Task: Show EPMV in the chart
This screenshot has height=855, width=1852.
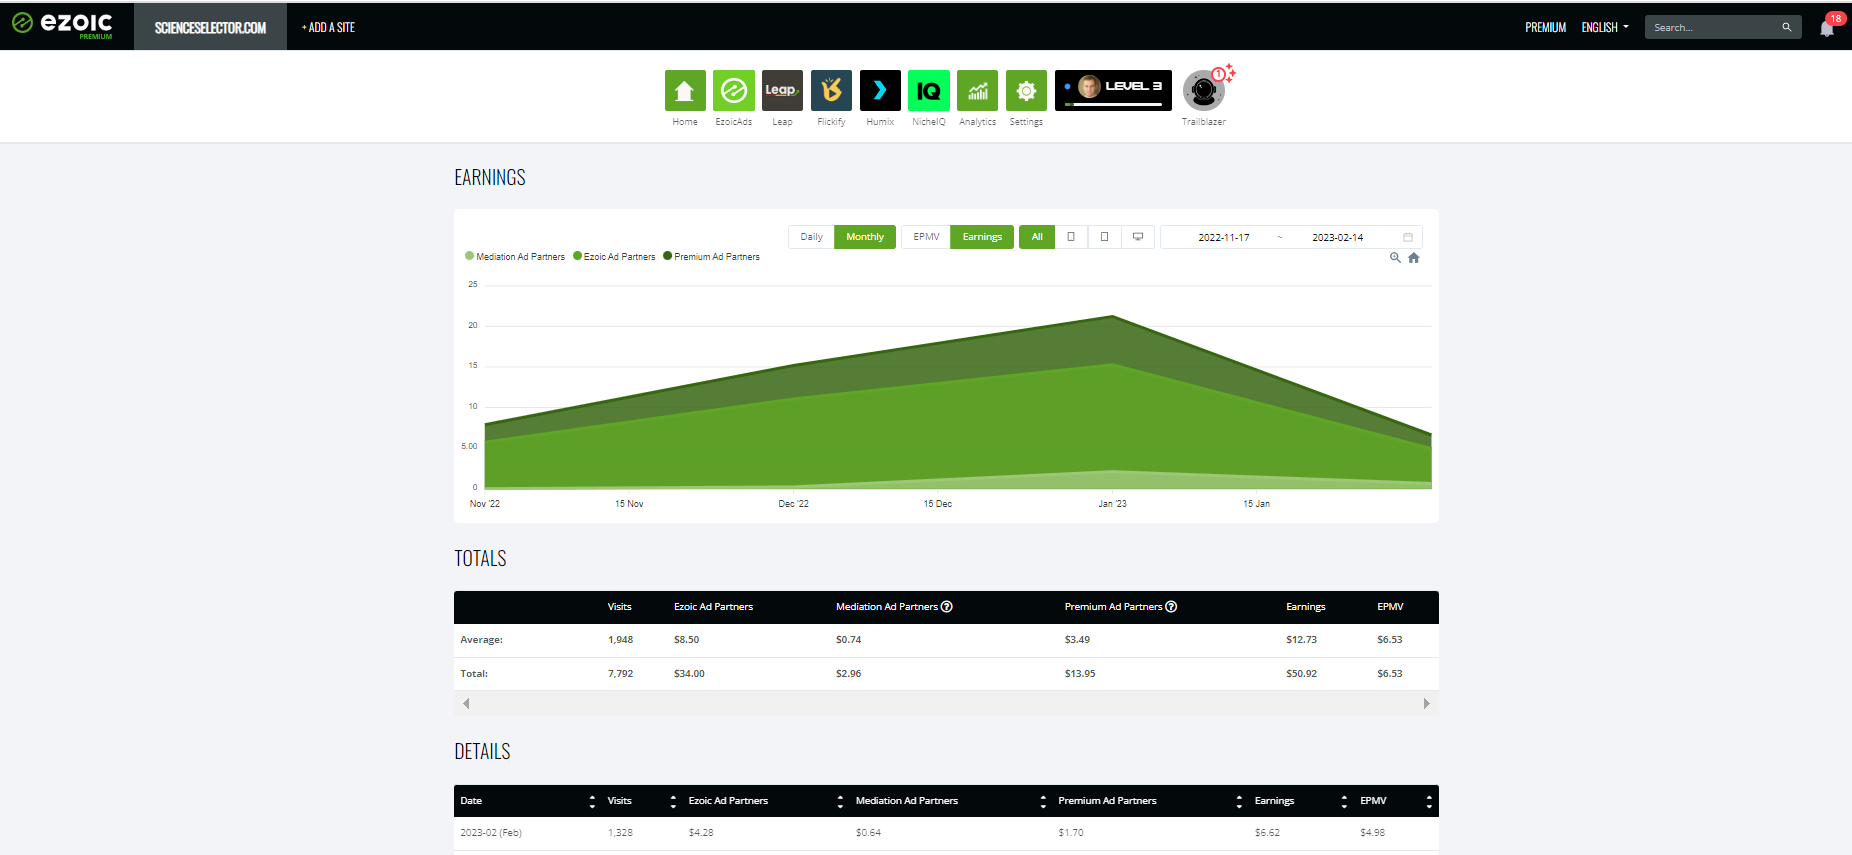Action: 926,237
